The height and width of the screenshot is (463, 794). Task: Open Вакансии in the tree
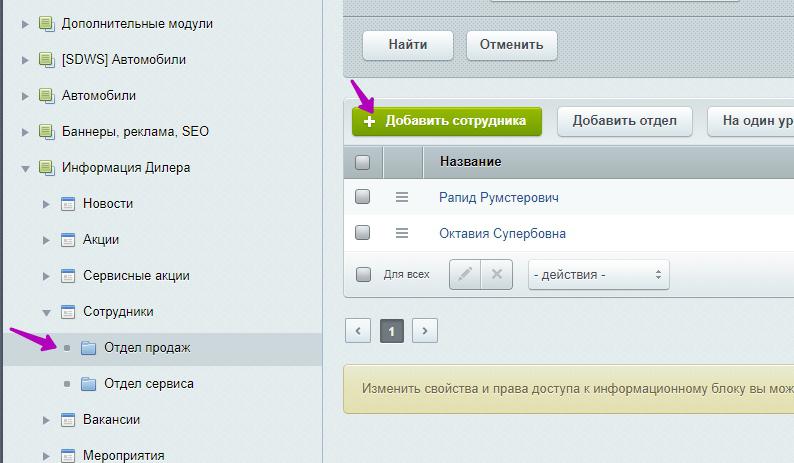(x=111, y=419)
